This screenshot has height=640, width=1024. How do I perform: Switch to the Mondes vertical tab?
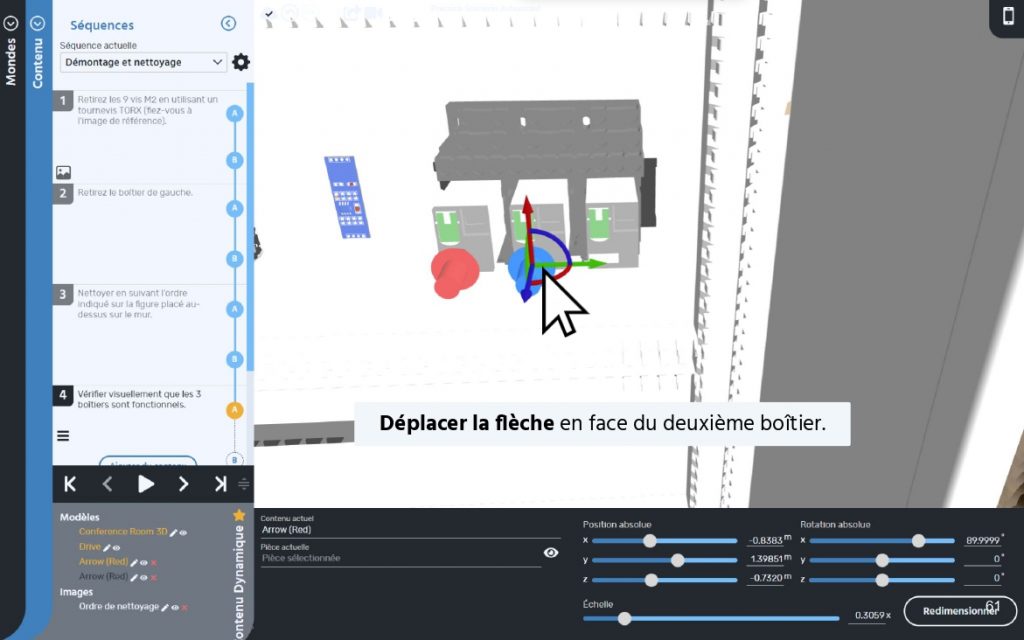point(10,62)
